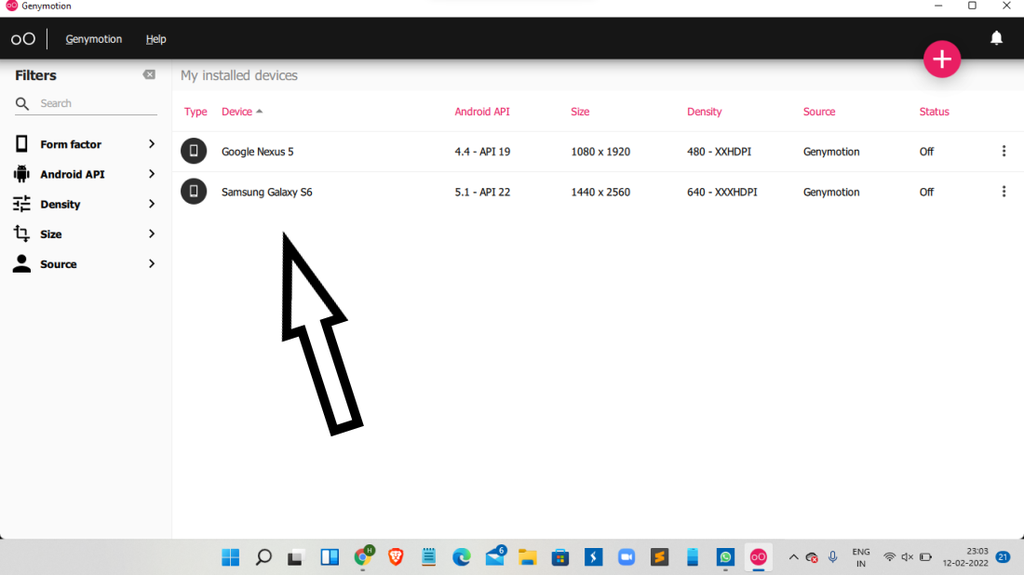Image resolution: width=1024 pixels, height=575 pixels.
Task: Open Task View on the taskbar
Action: point(296,557)
